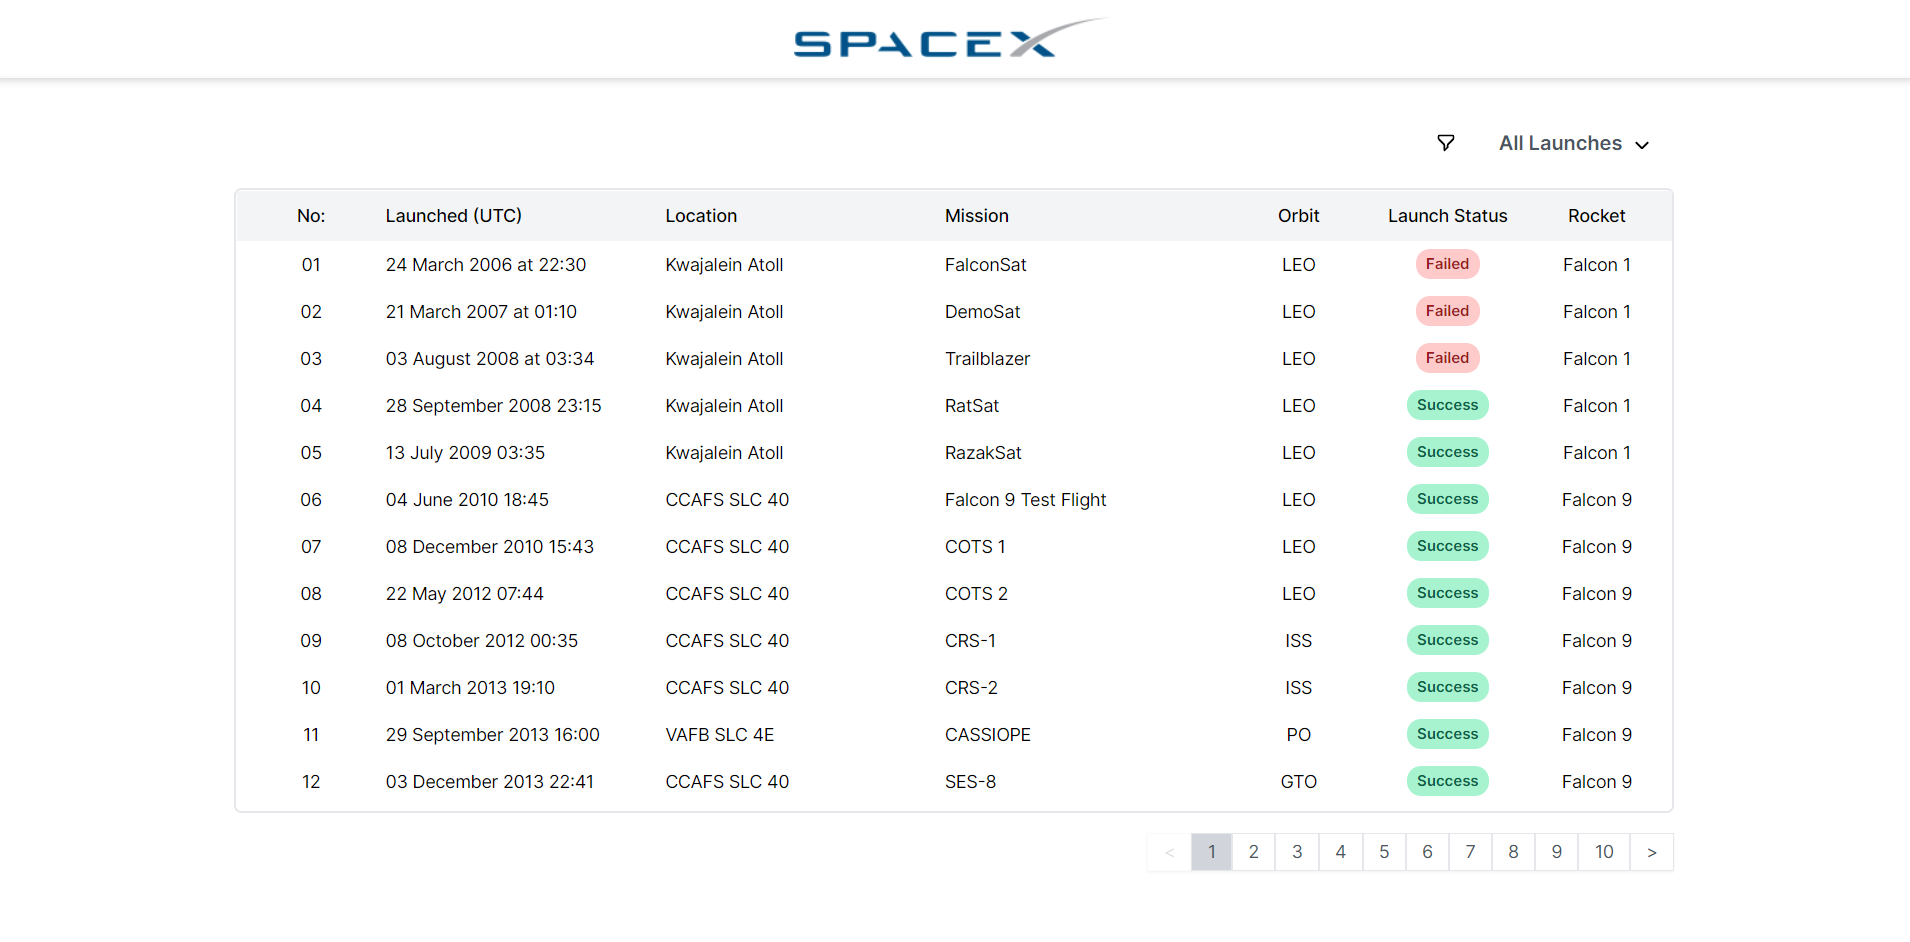This screenshot has width=1910, height=942.
Task: Select the CASSIOPE mission row
Action: 987,734
